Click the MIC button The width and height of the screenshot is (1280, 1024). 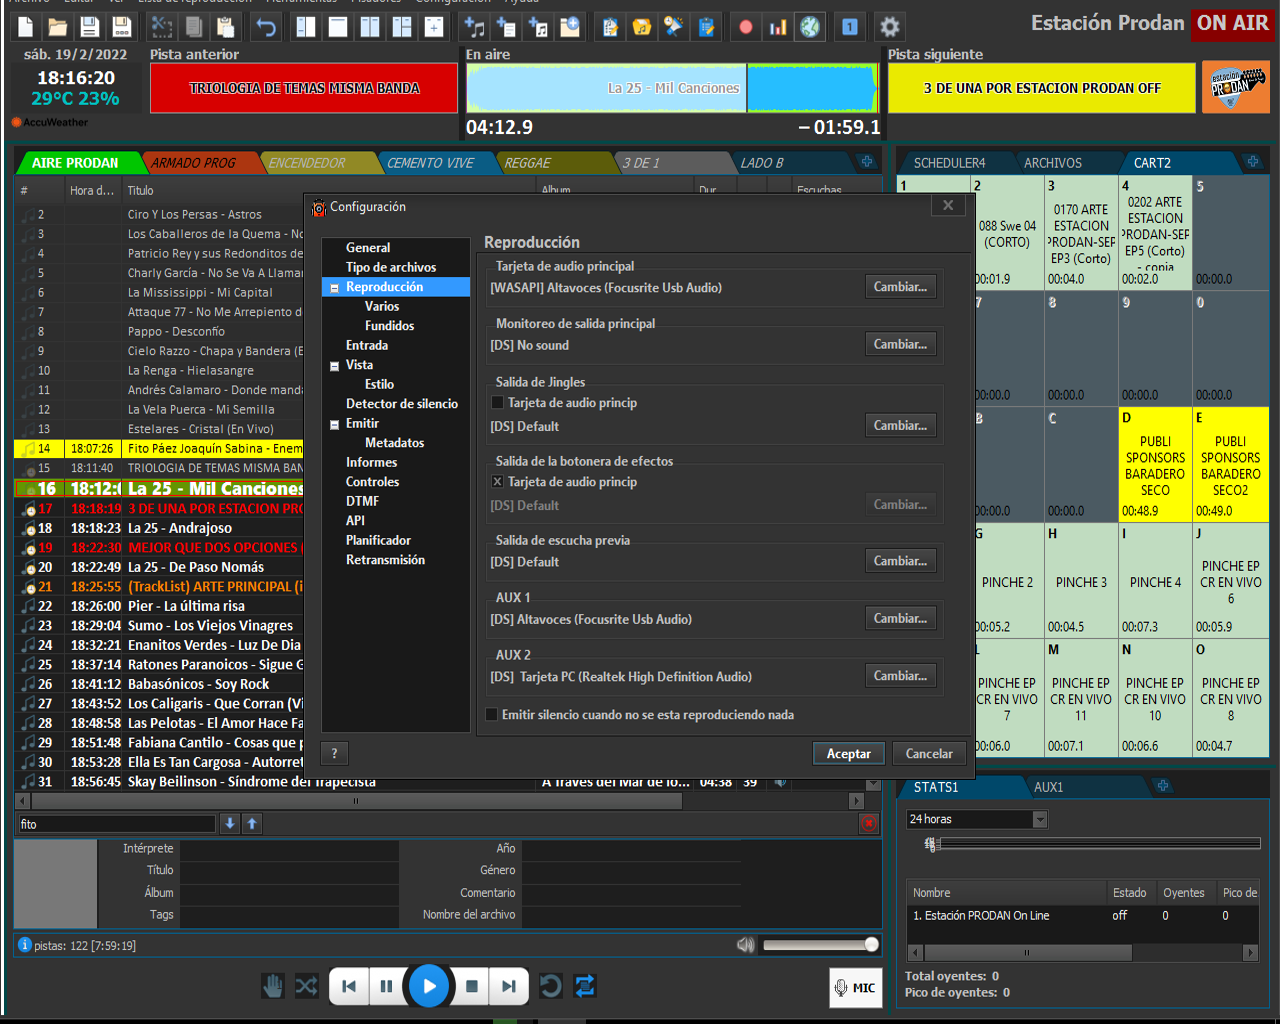pyautogui.click(x=855, y=988)
